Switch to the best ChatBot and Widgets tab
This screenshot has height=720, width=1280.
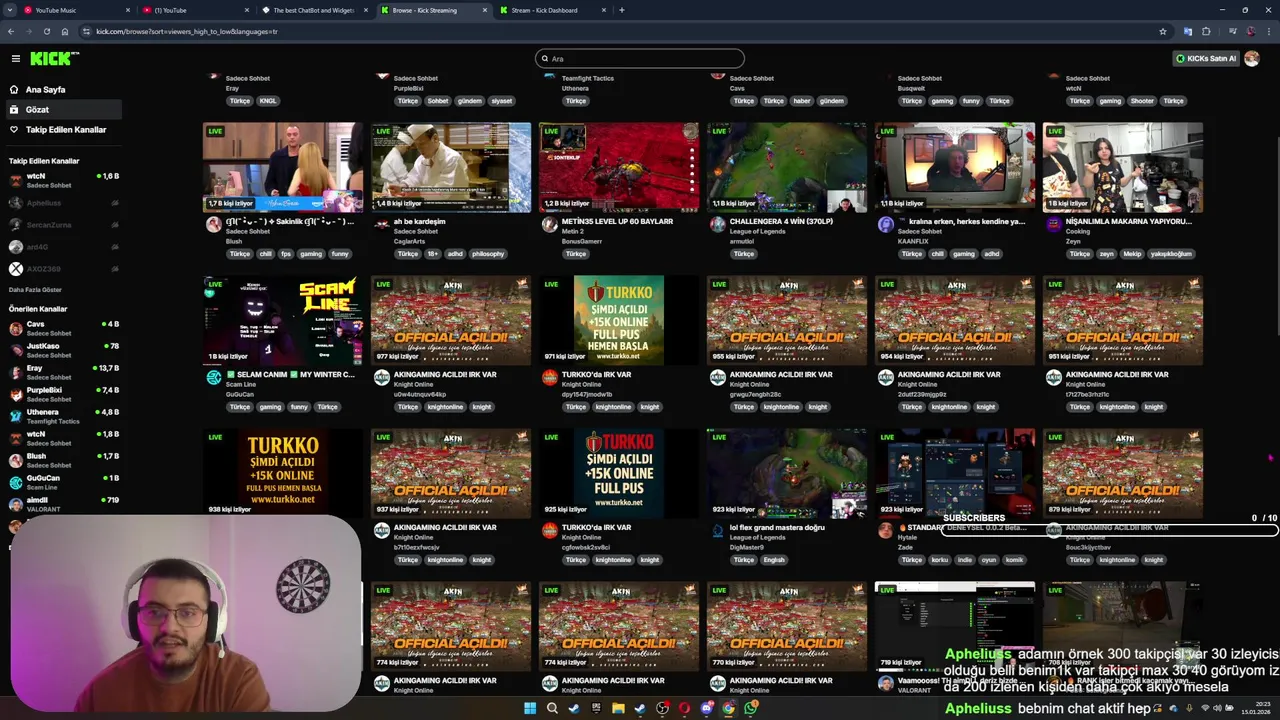click(x=313, y=10)
